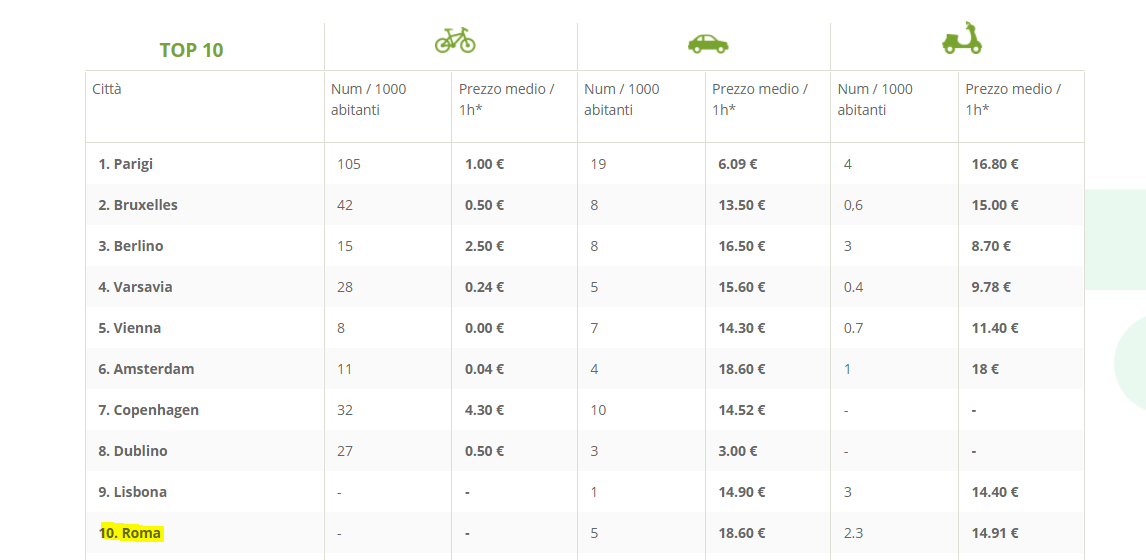Click the 4. Varsavia row label
Viewport: 1146px width, 560px height.
[x=136, y=287]
